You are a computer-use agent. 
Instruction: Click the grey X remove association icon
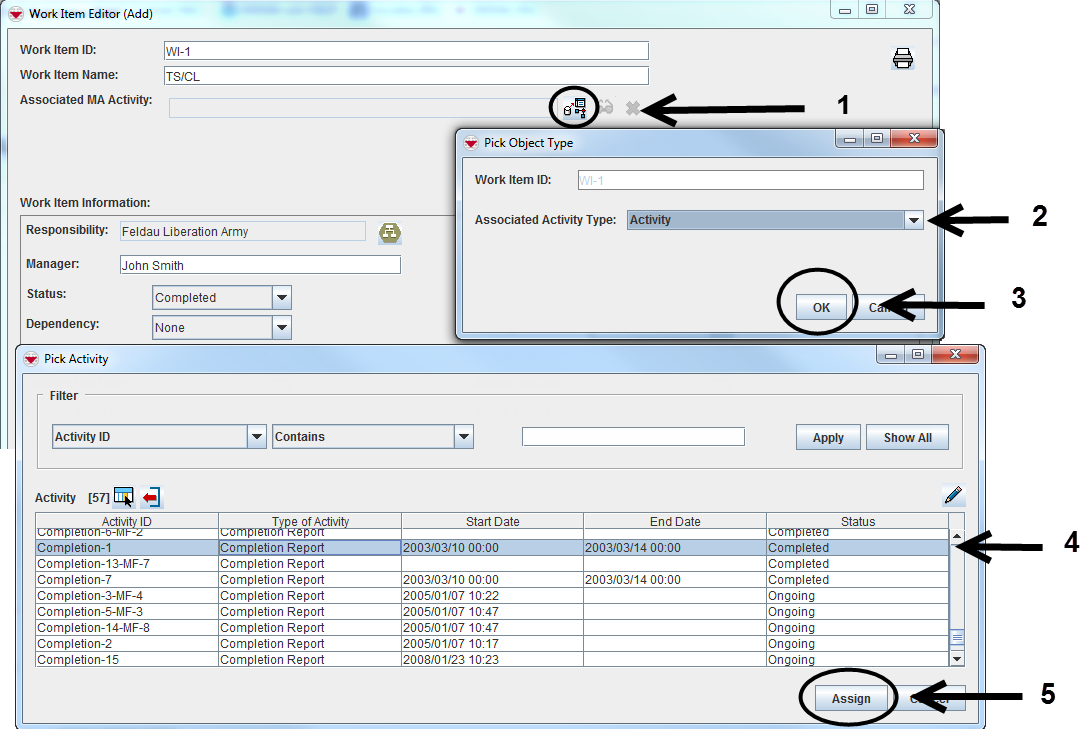632,108
